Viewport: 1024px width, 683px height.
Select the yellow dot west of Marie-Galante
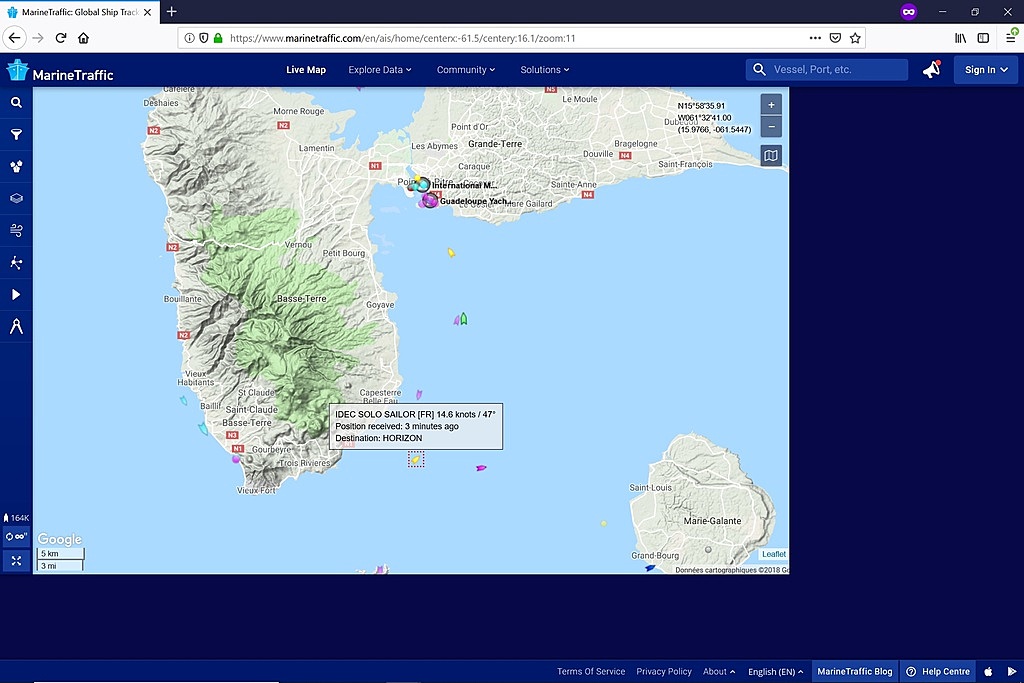(x=603, y=524)
